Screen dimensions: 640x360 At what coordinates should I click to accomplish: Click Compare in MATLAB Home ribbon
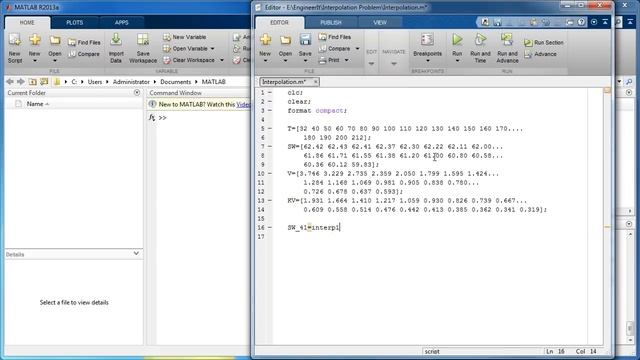coord(84,54)
